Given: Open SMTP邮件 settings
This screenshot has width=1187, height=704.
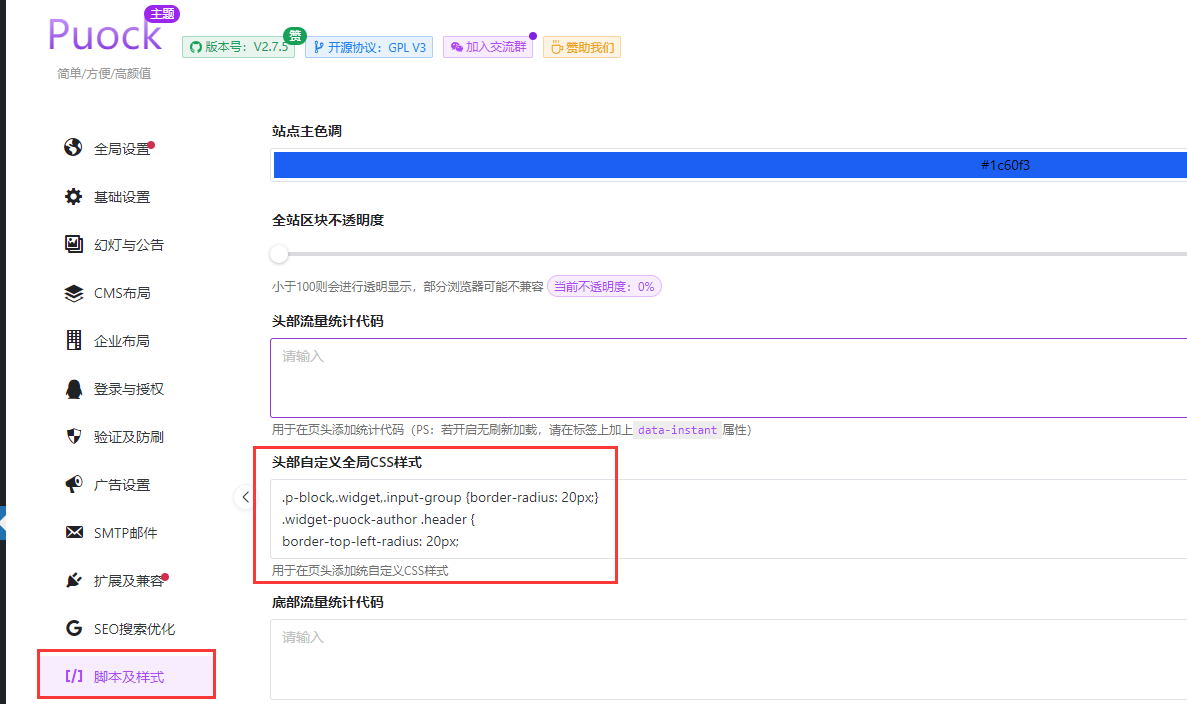Looking at the screenshot, I should [126, 533].
